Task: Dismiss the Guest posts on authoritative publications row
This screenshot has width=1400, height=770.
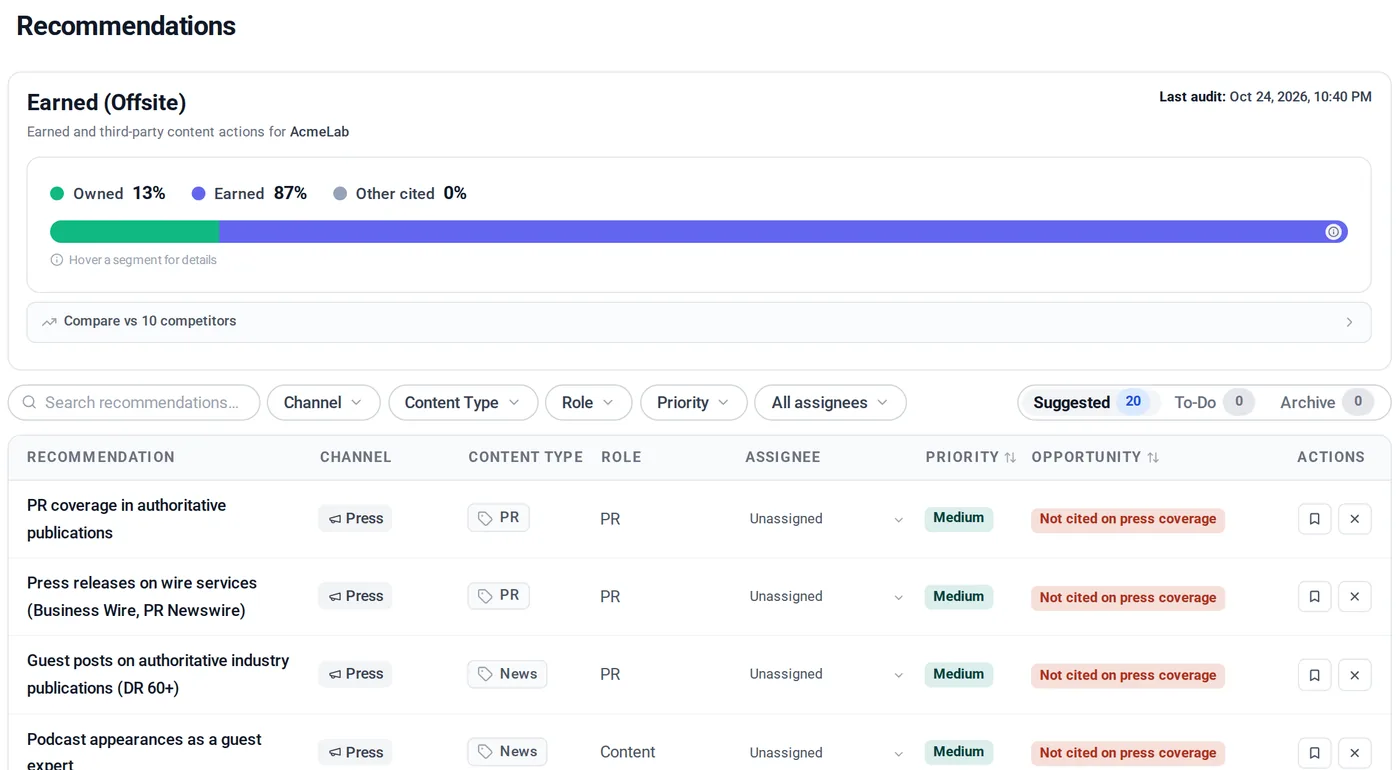Action: [1354, 675]
